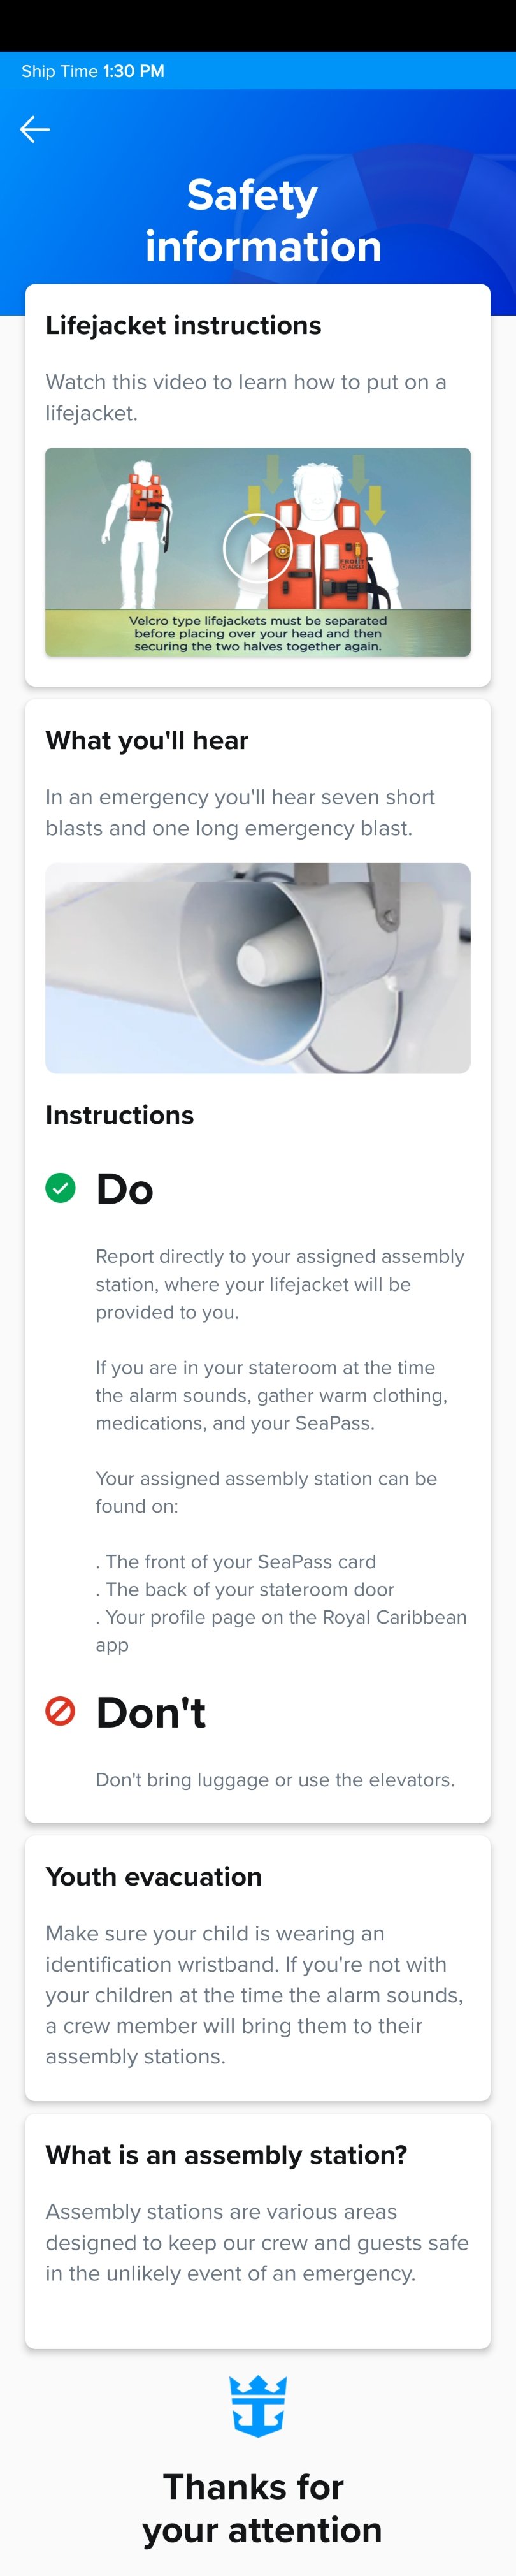Select the Safety information page title

258,221
